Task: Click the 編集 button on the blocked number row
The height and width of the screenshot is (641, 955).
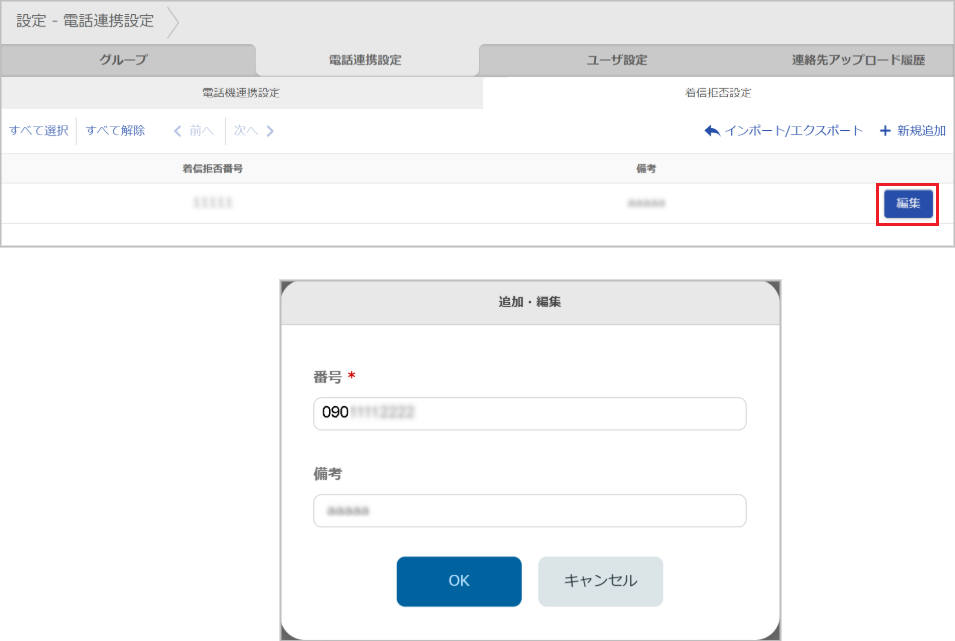Action: (x=907, y=203)
